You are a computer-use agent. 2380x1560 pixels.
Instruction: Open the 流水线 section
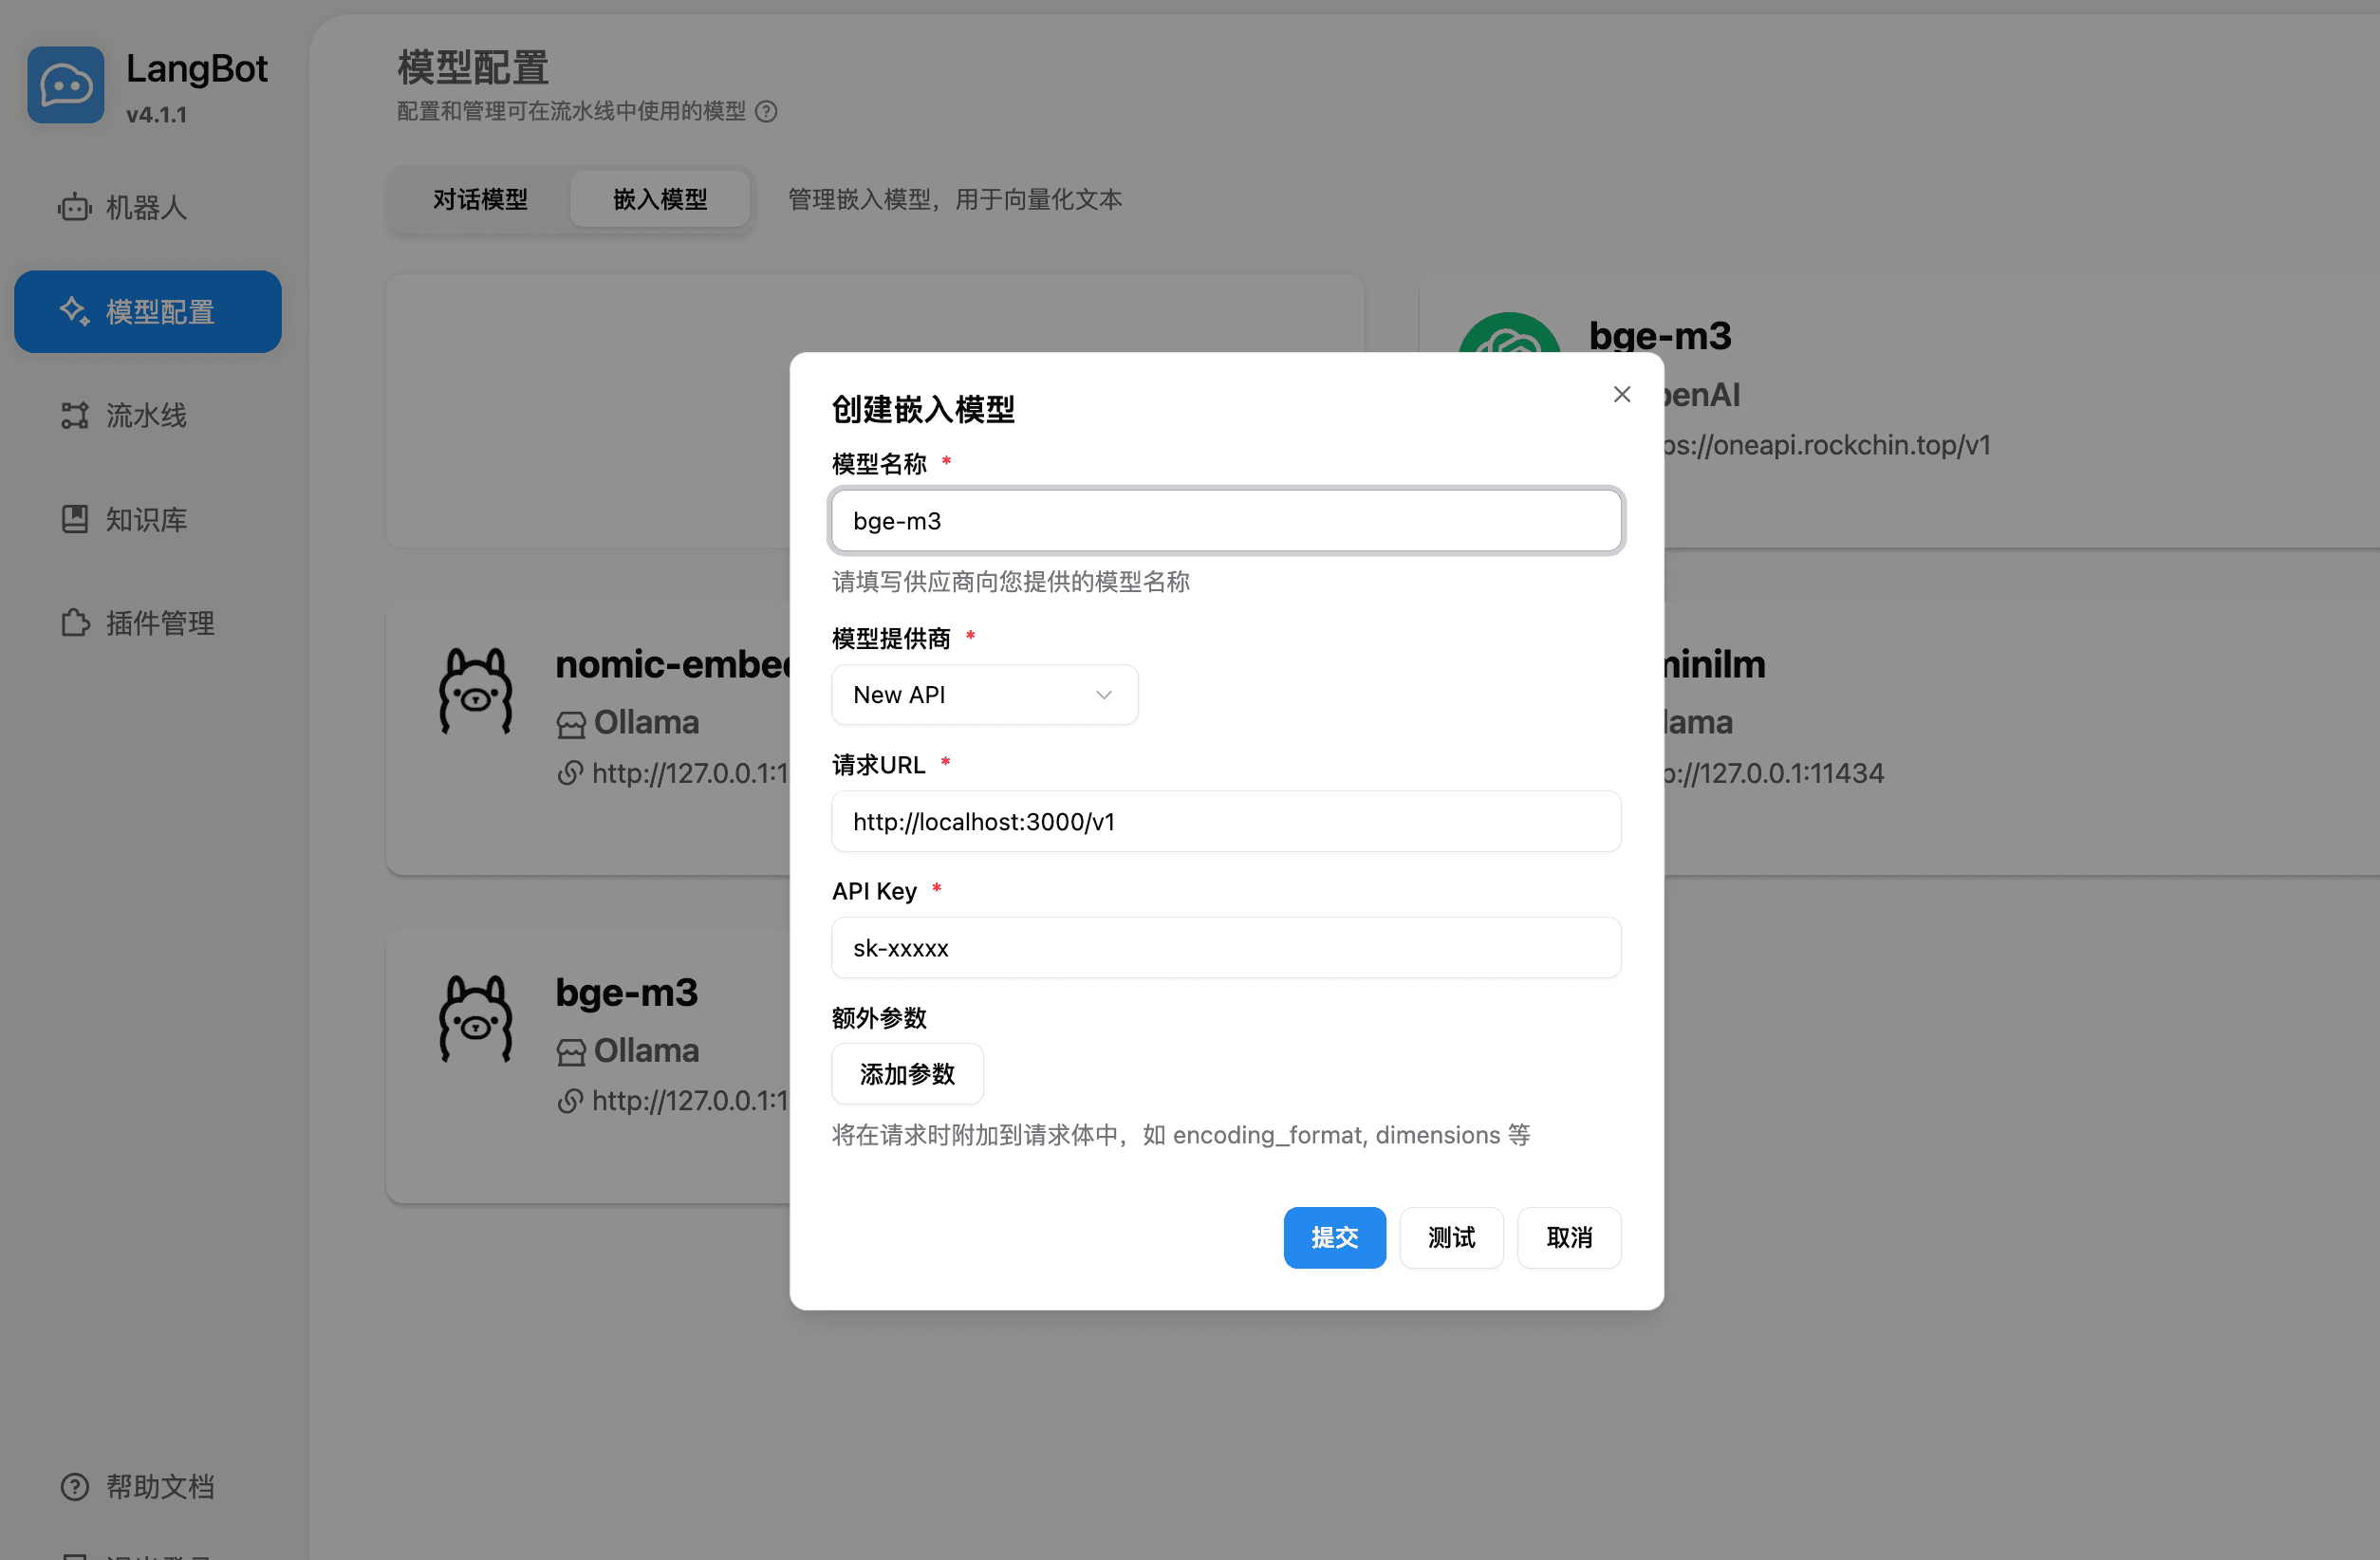[146, 416]
